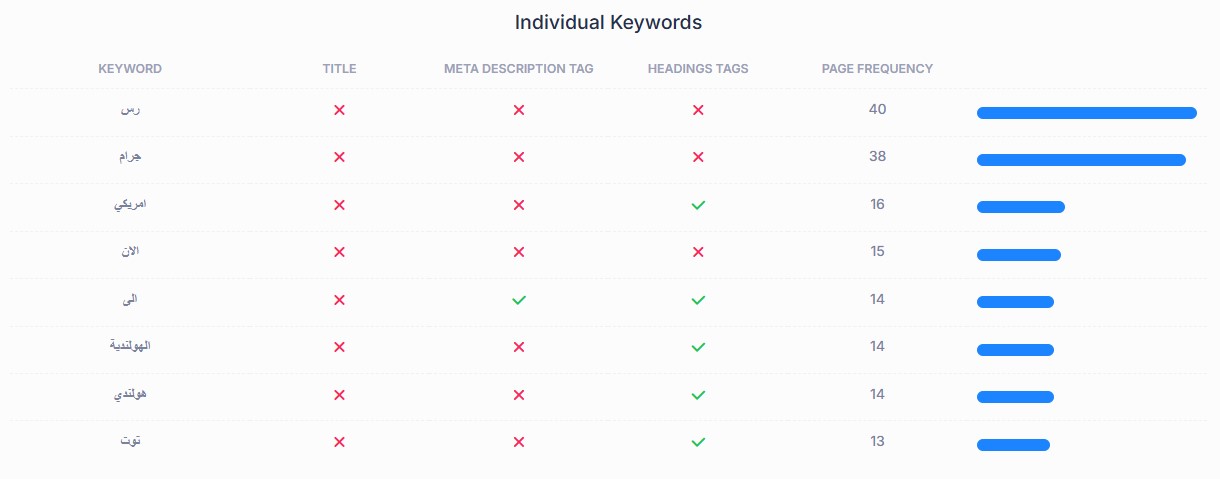Click the Title column header

tap(339, 69)
